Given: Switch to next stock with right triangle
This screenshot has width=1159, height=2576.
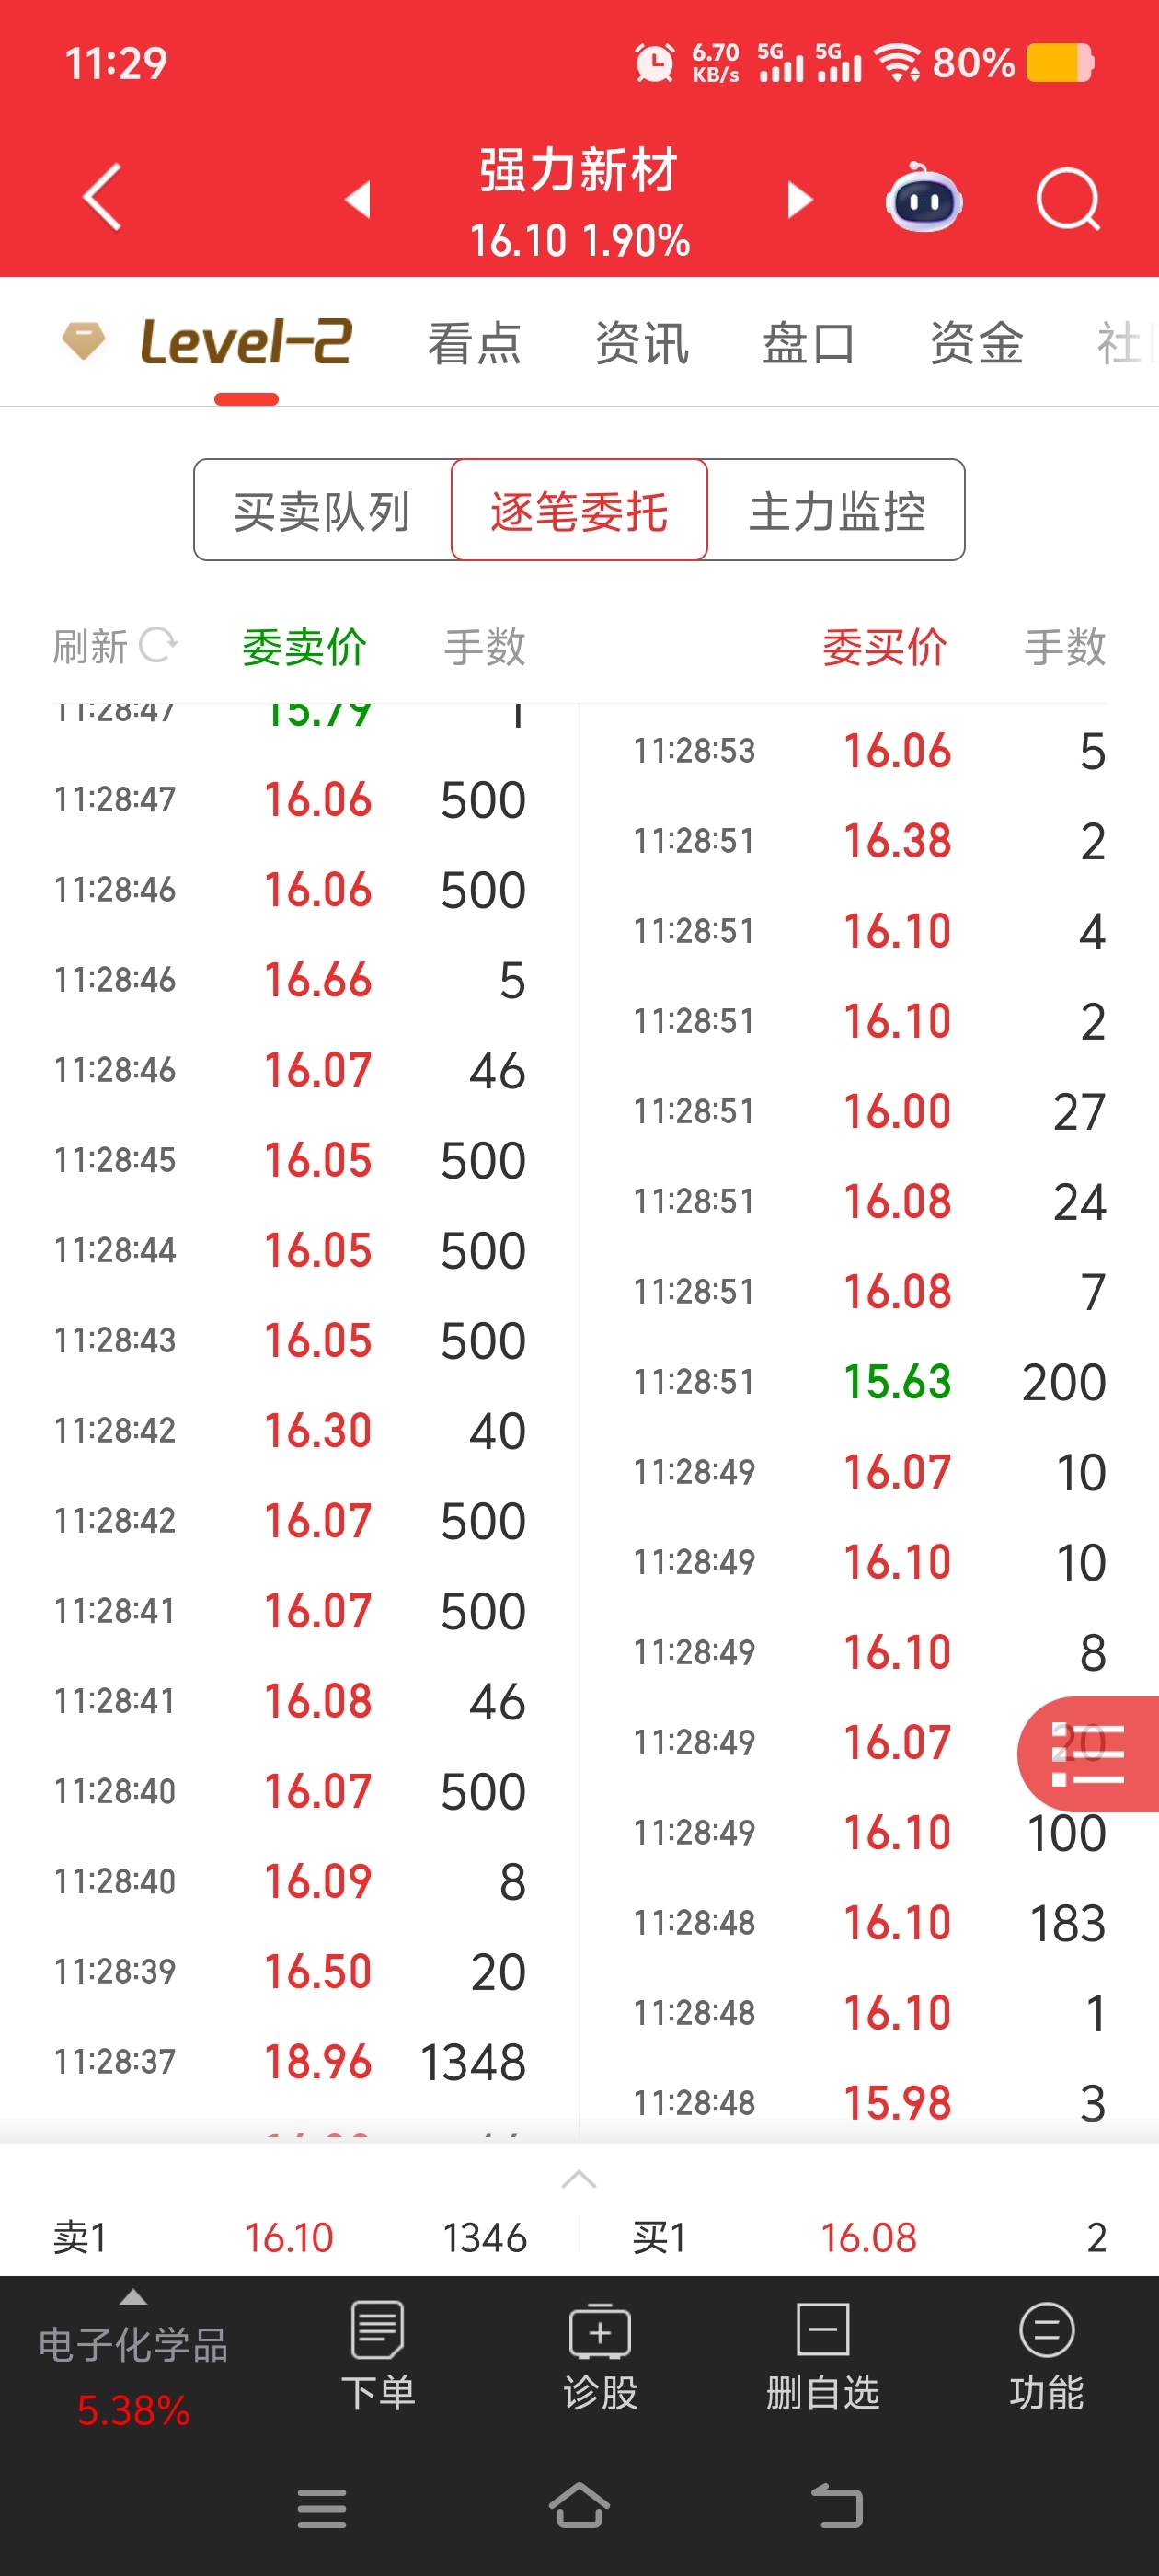Looking at the screenshot, I should click(x=799, y=199).
